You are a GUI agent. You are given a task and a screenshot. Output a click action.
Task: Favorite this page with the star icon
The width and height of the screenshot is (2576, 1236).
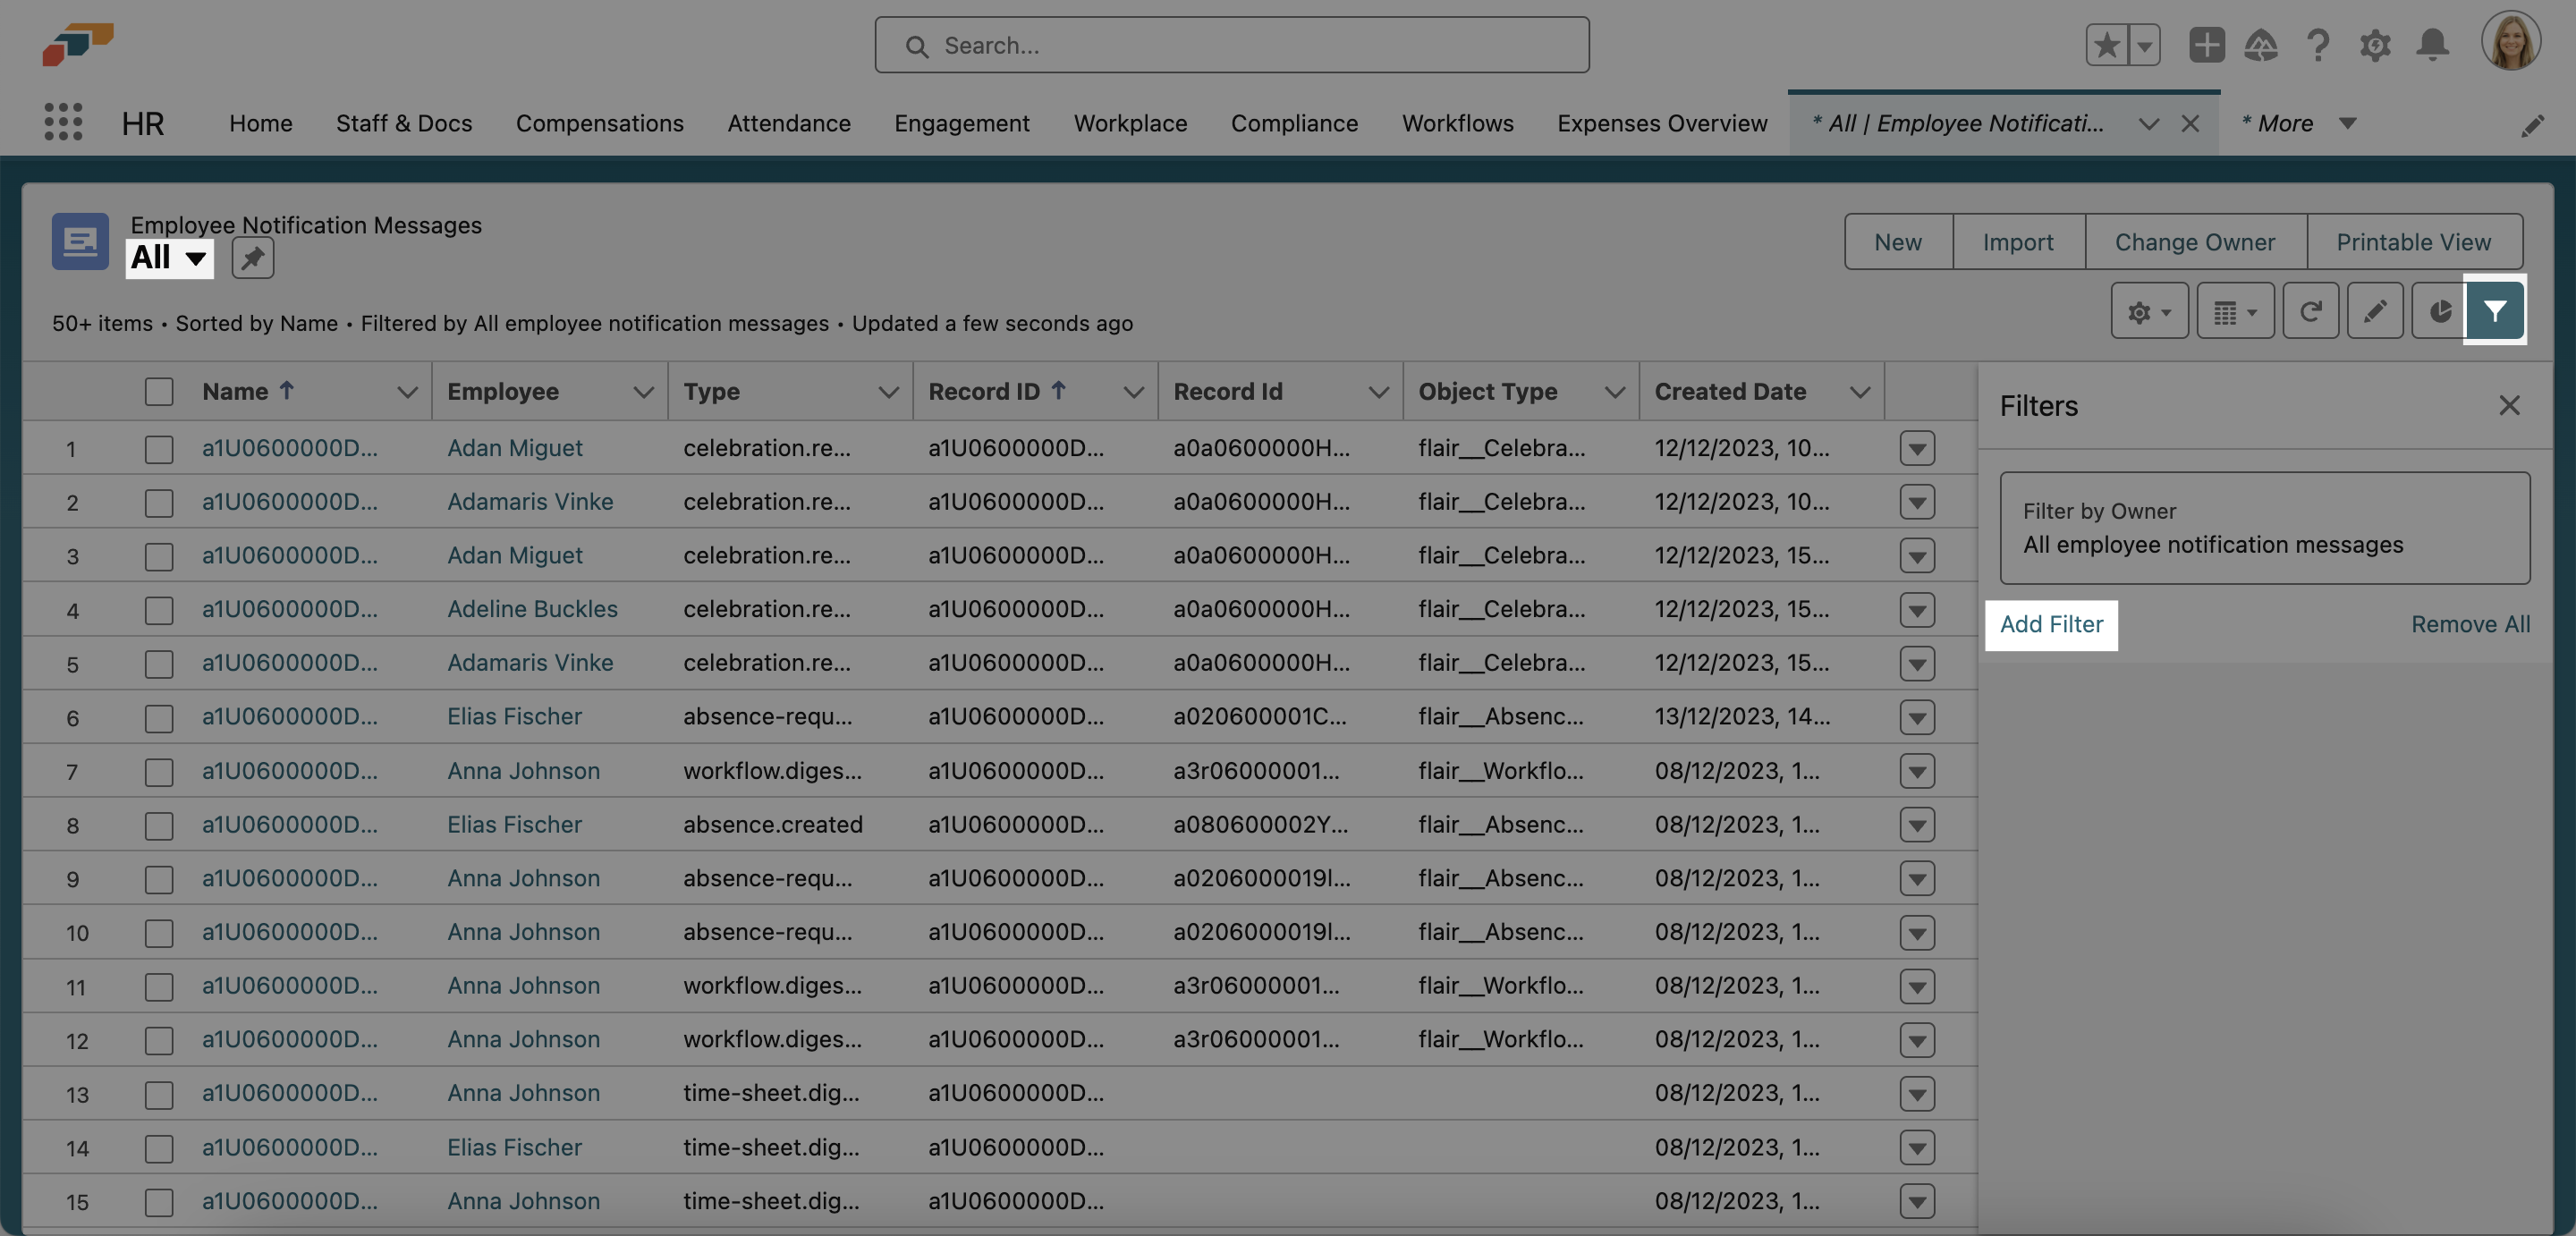point(2106,45)
